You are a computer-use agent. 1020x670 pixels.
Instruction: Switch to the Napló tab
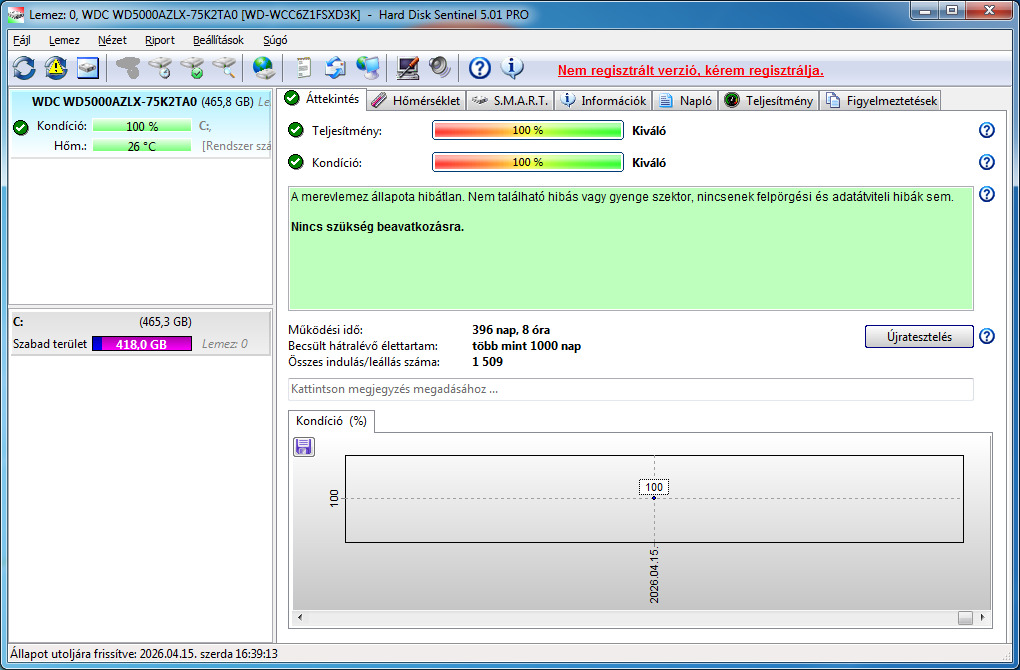pos(686,101)
